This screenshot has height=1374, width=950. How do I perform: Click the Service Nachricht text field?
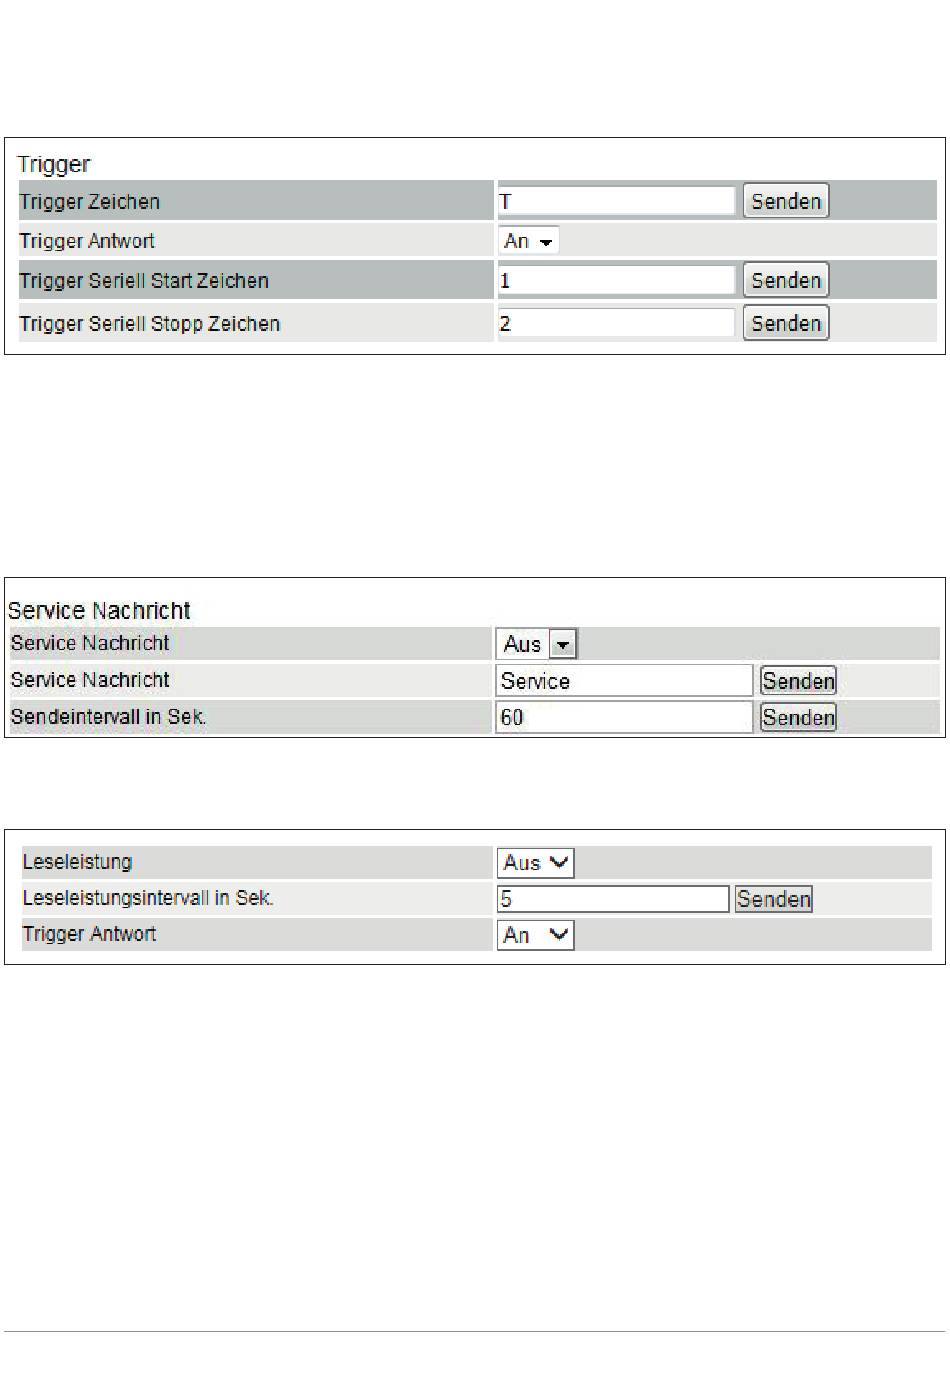[624, 681]
